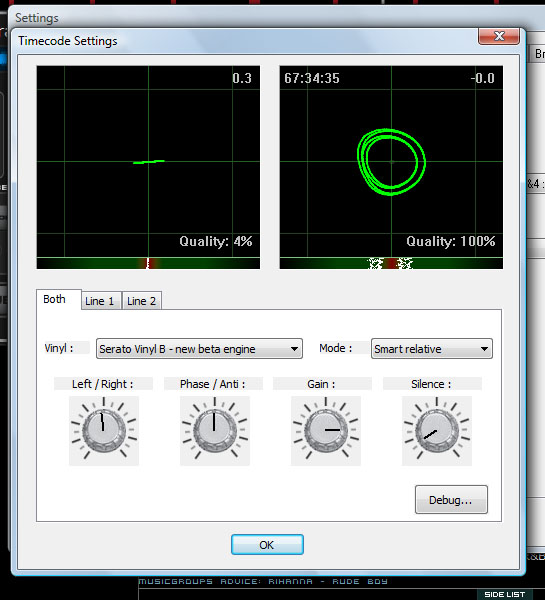545x600 pixels.
Task: Click the 'Left / Right :' label
Action: 103,384
